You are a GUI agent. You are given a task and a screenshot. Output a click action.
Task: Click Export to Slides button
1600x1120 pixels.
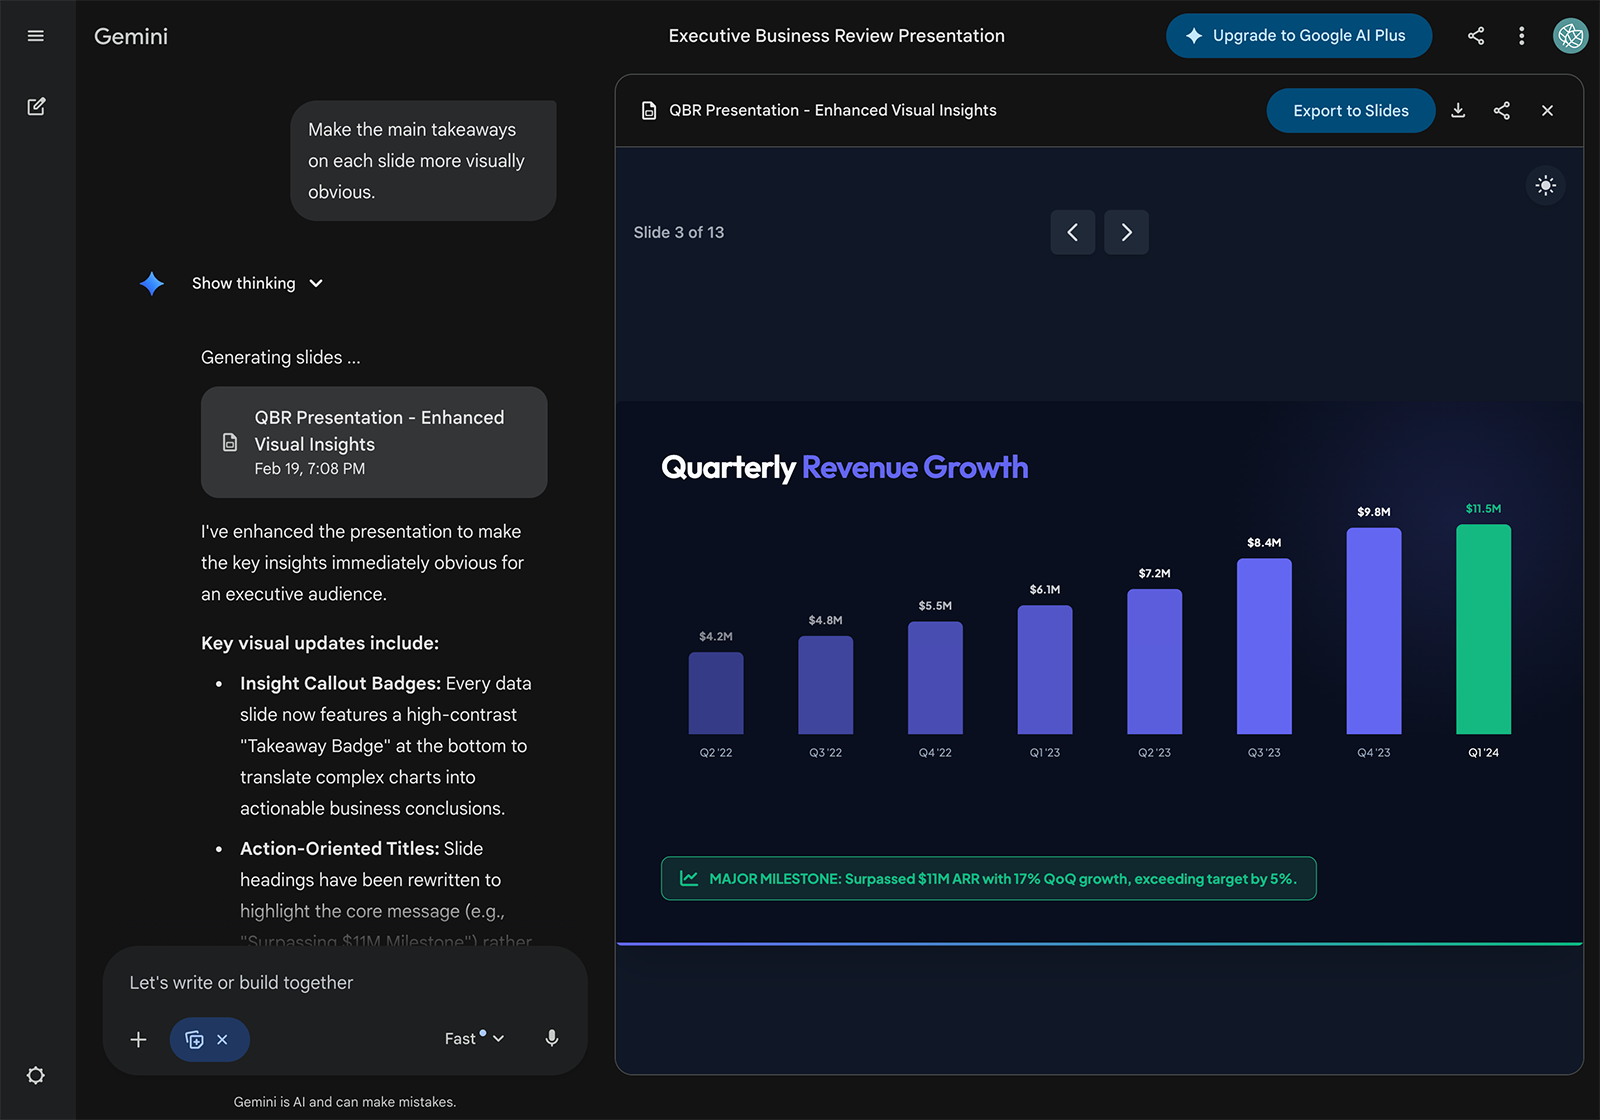(1350, 111)
